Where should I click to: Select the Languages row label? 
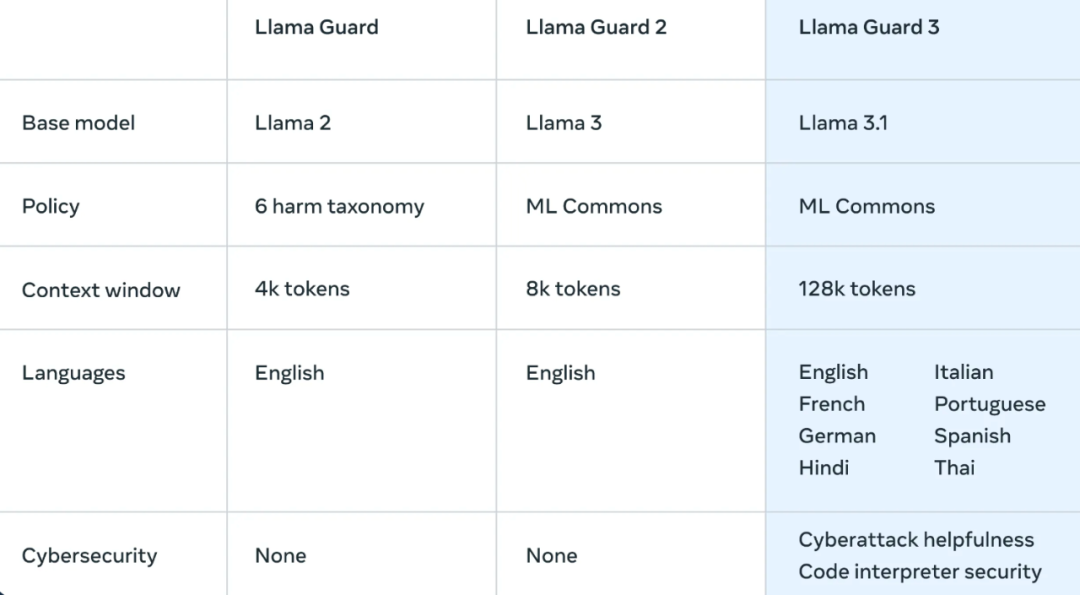73,373
